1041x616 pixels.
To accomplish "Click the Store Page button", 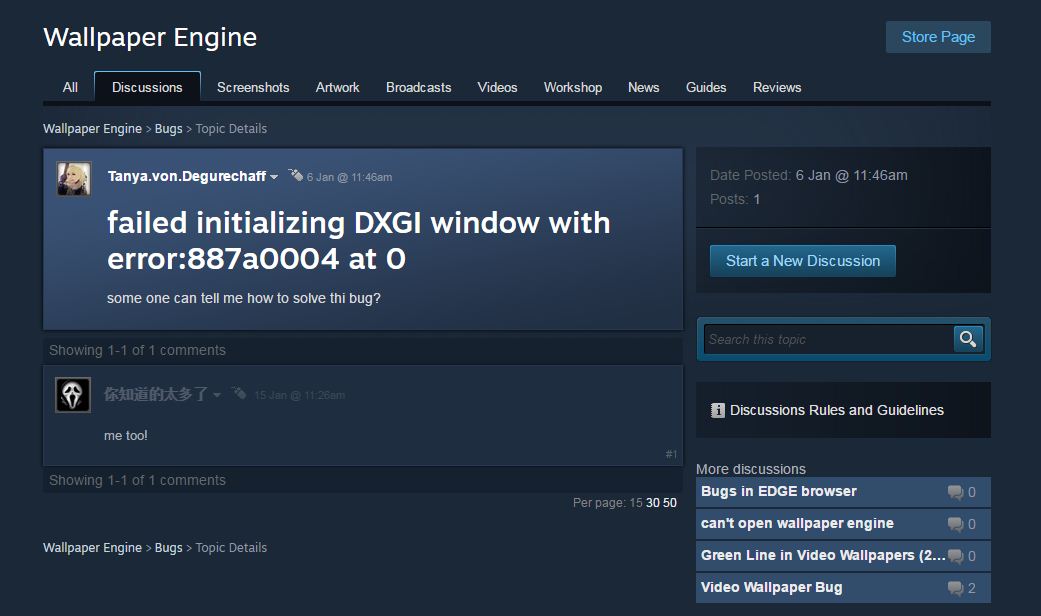I will 937,37.
